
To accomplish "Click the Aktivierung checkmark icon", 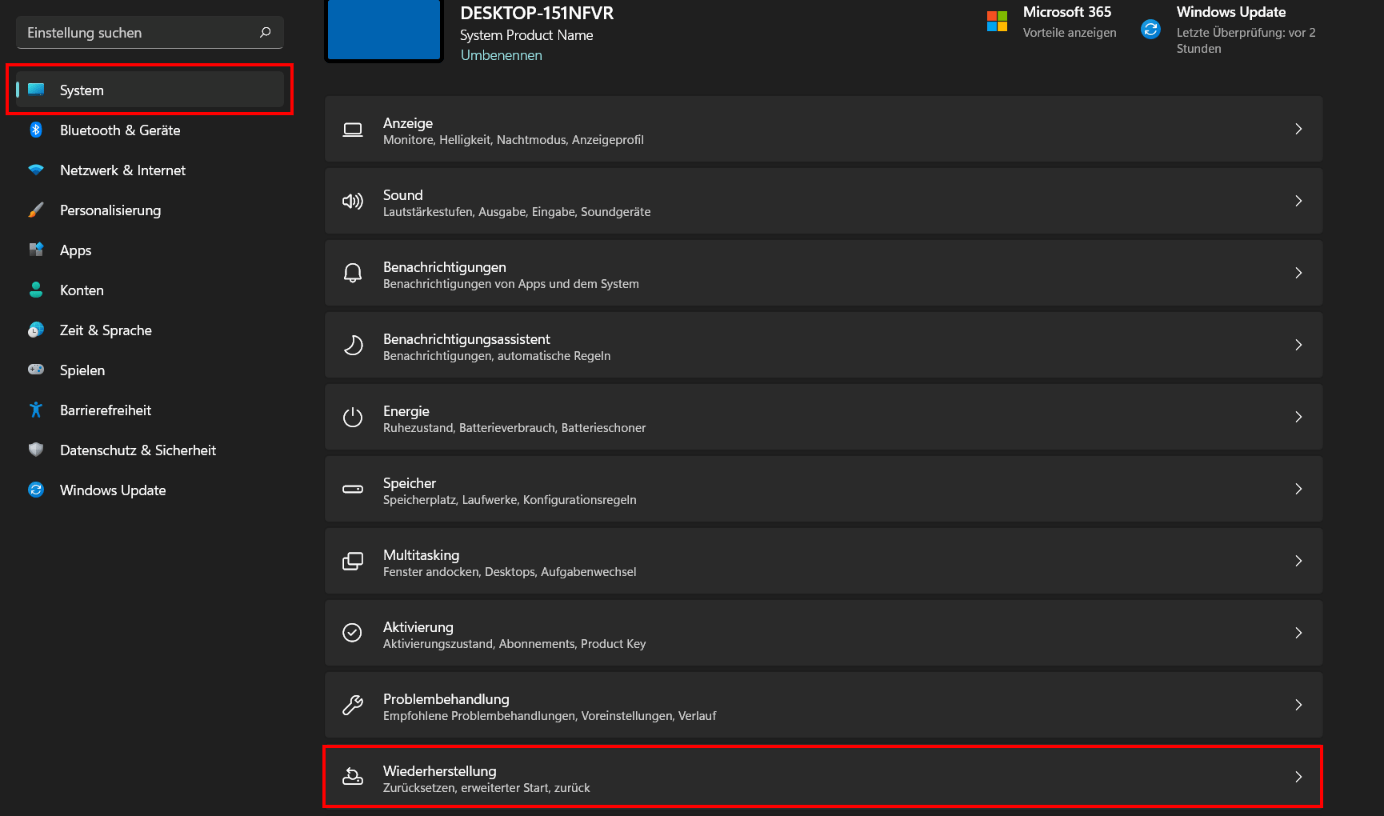I will [352, 633].
